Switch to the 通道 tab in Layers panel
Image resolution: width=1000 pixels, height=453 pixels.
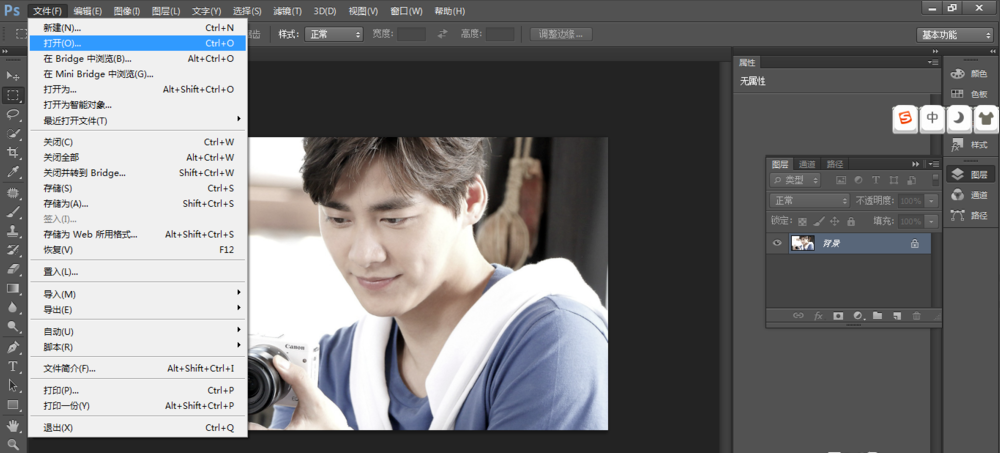(808, 164)
